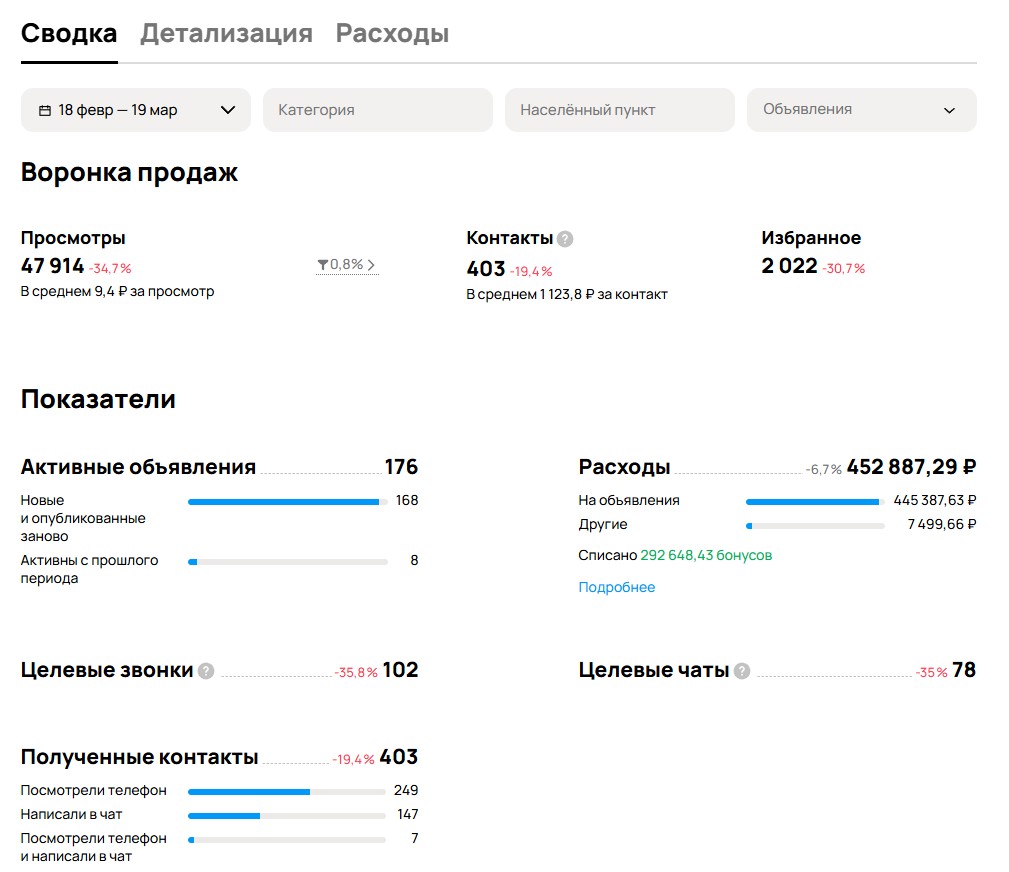
Task: Click the Просмотры change -34,7%
Action: (110, 268)
